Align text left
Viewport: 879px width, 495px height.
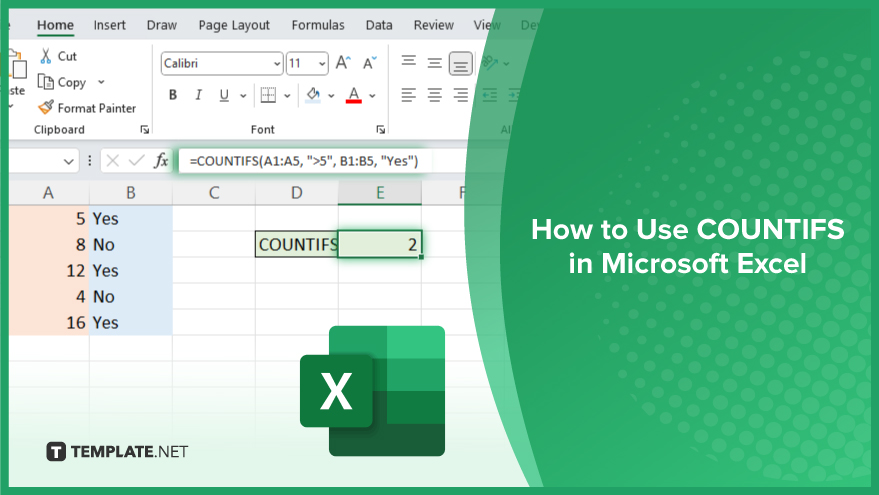[x=409, y=95]
